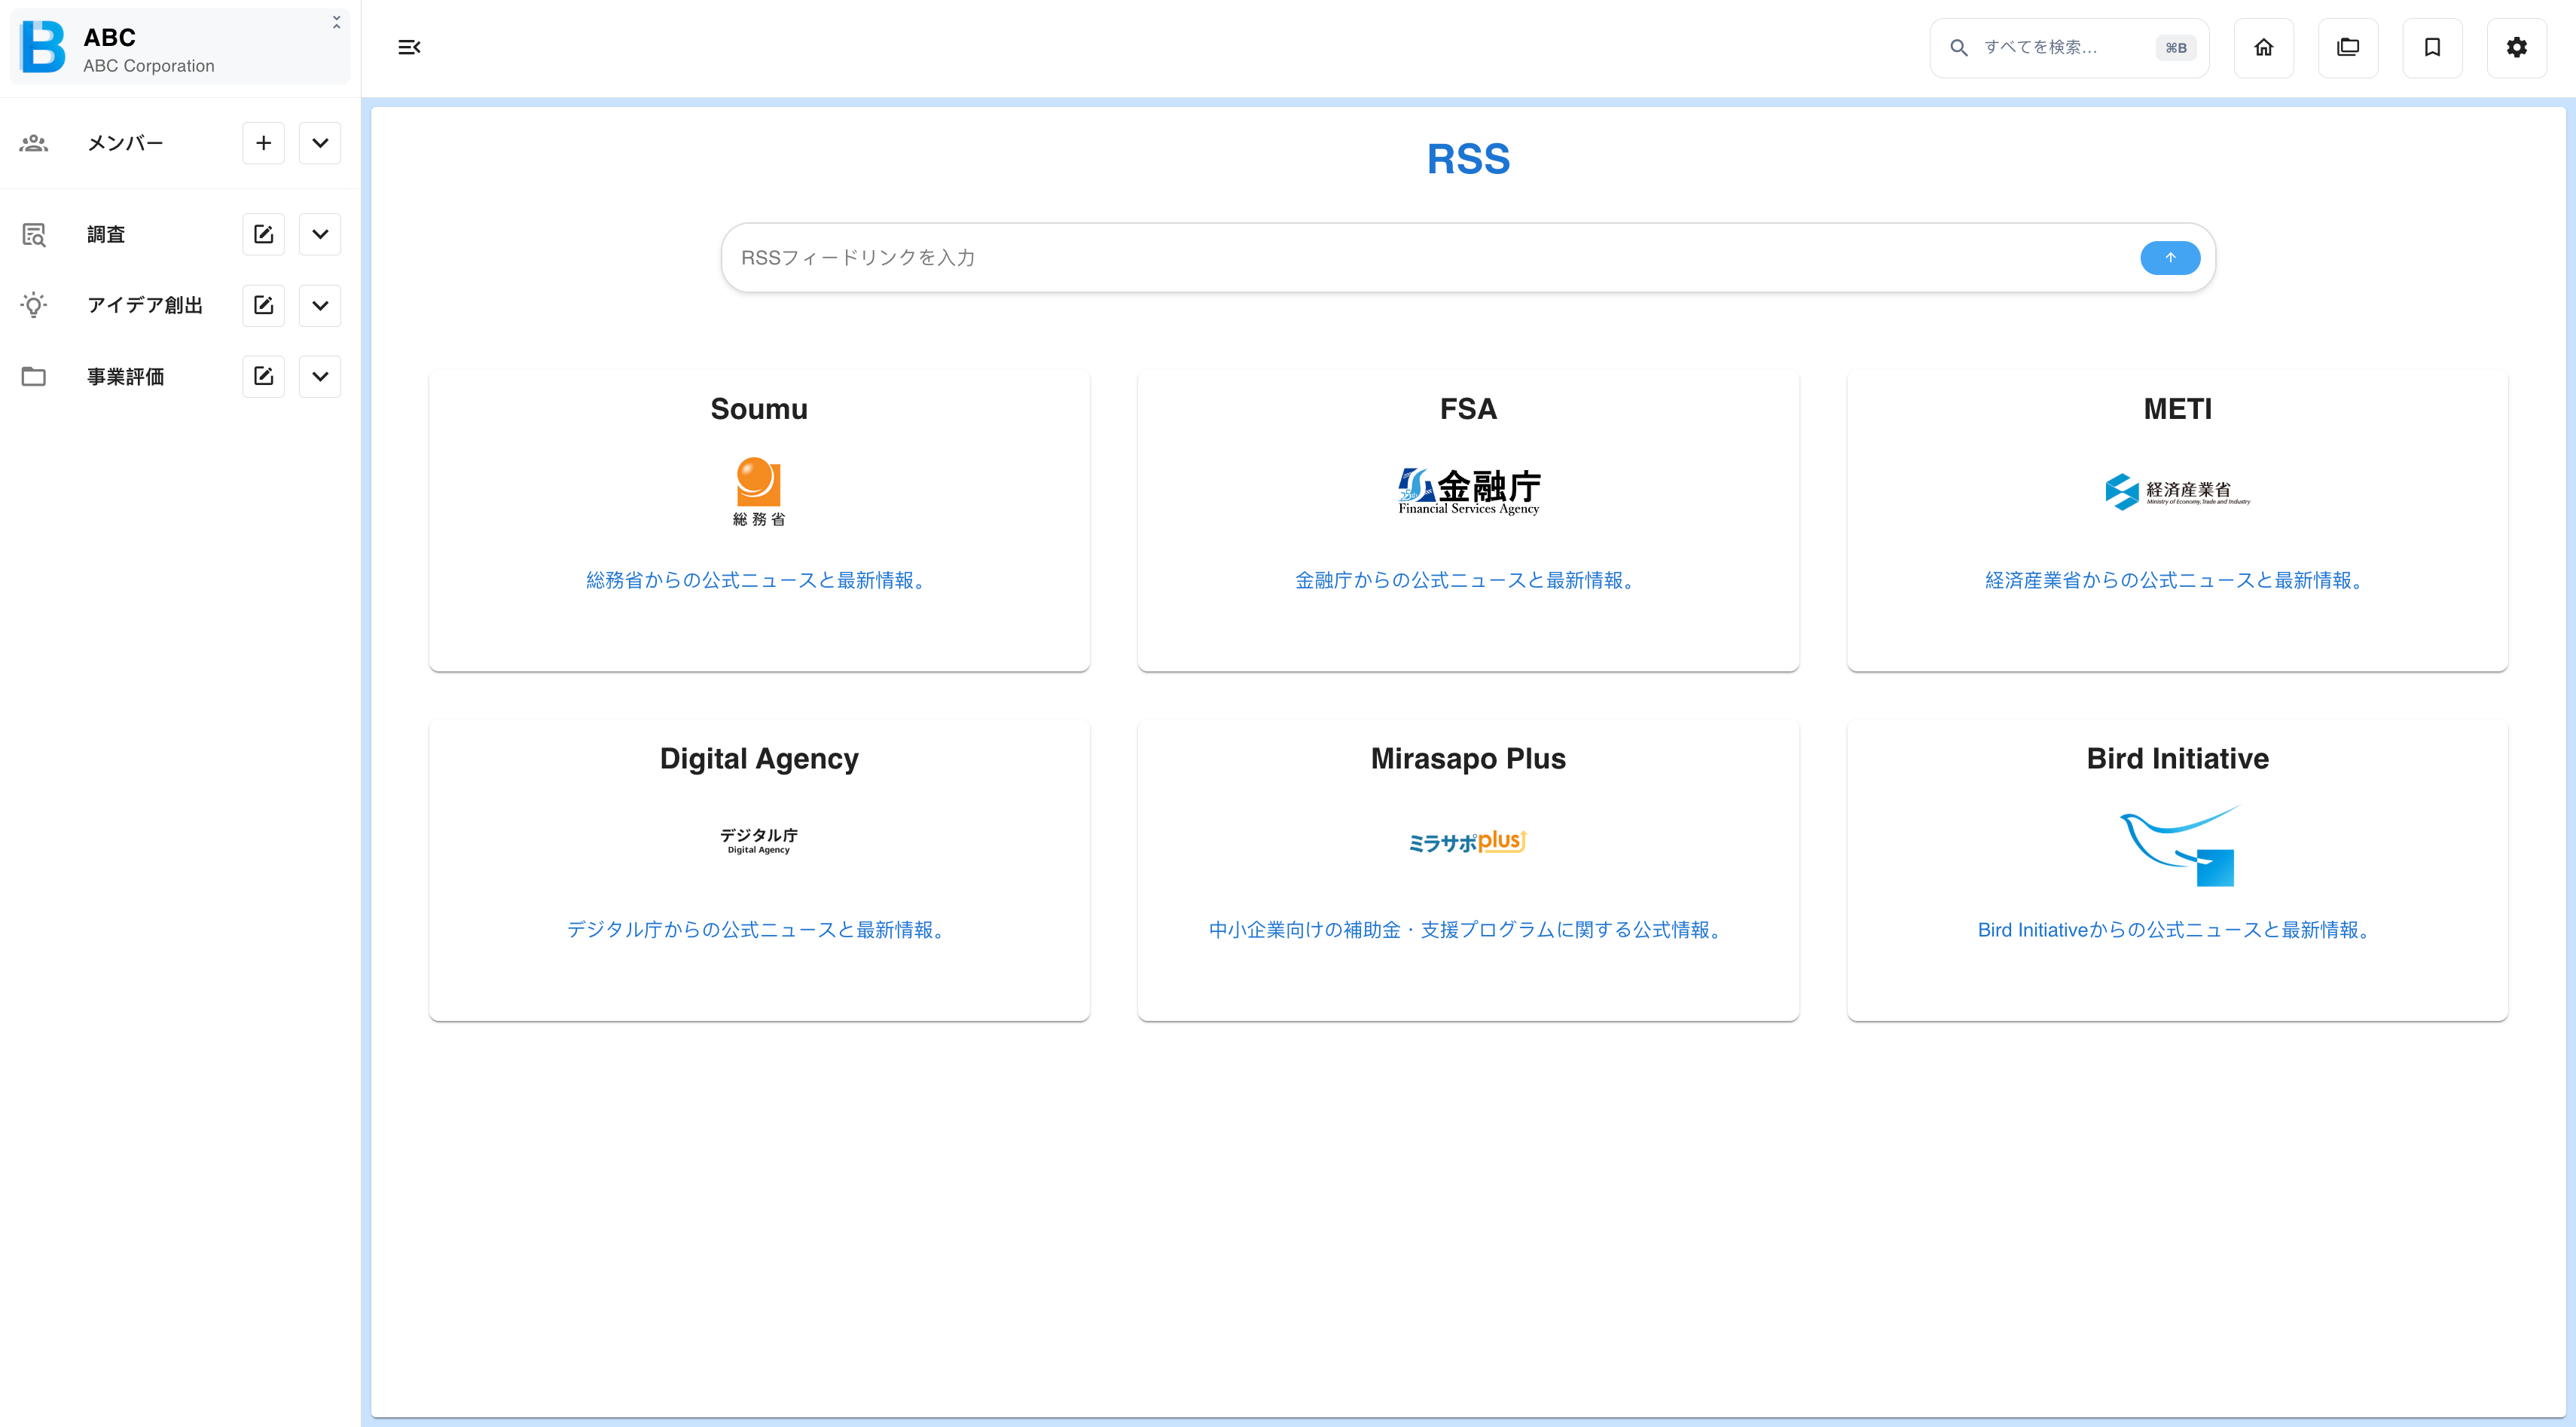
Task: Click the Bird Initiative bird logo
Action: click(x=2178, y=845)
